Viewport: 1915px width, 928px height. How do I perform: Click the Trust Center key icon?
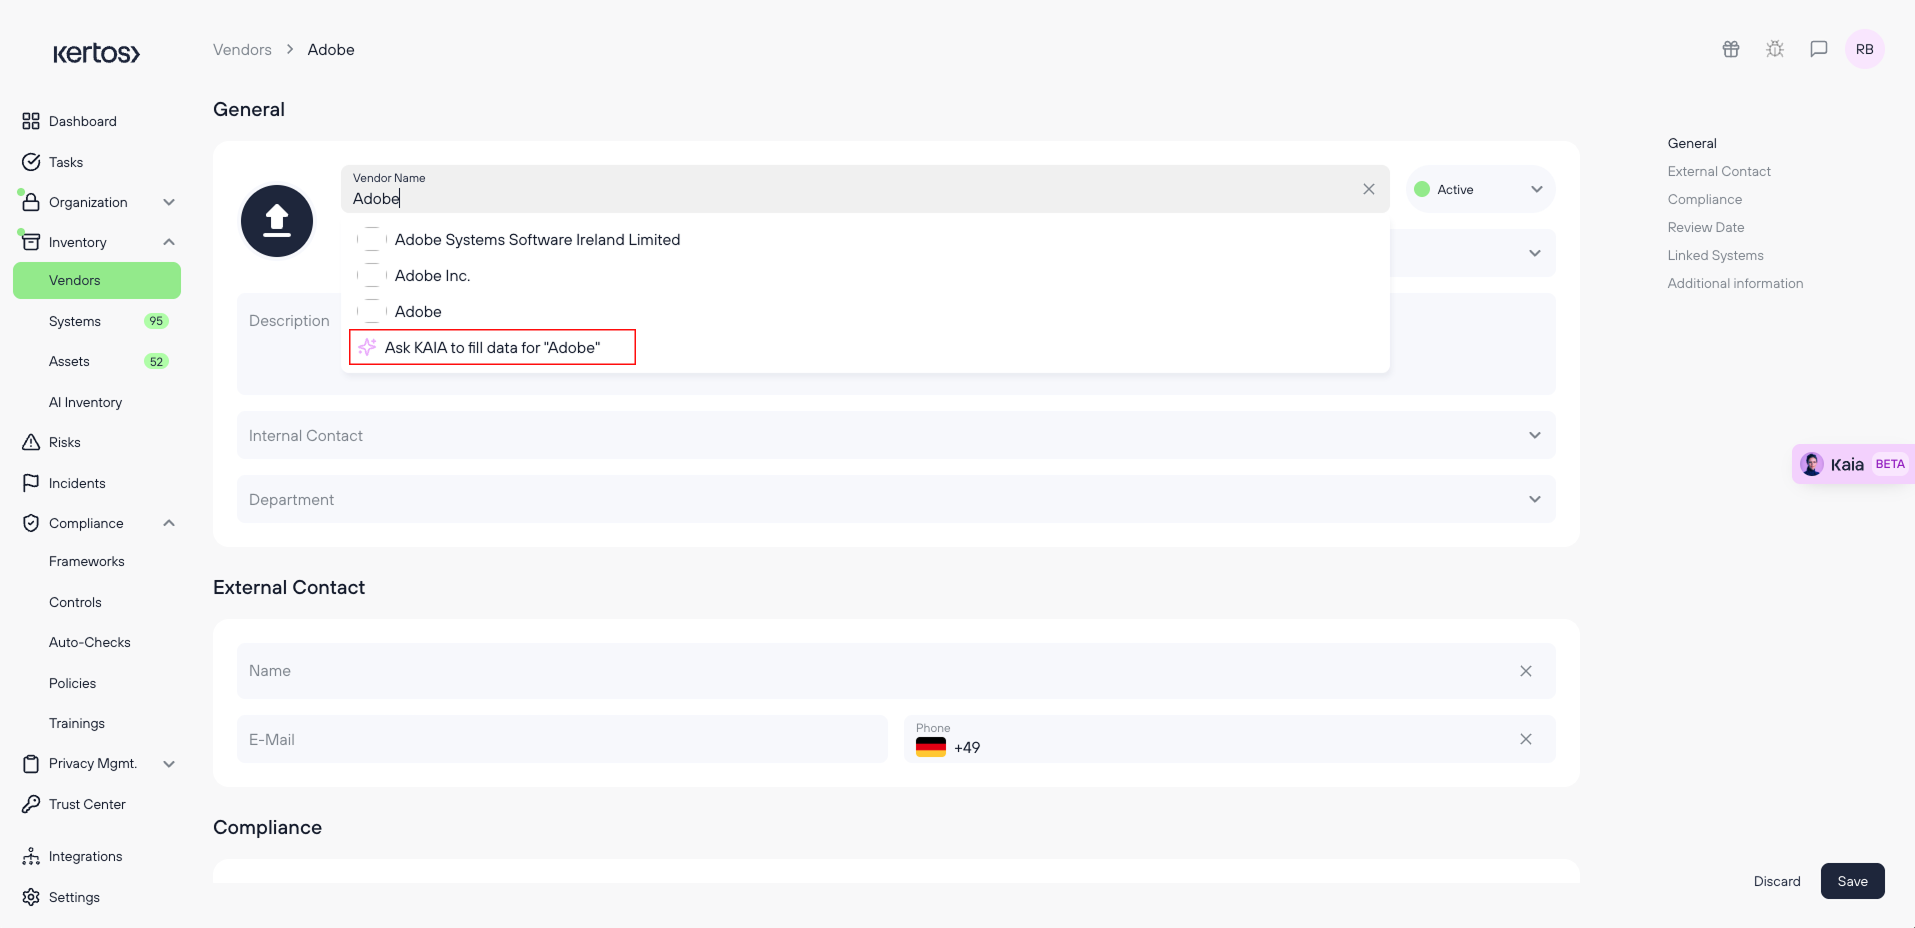(x=31, y=804)
